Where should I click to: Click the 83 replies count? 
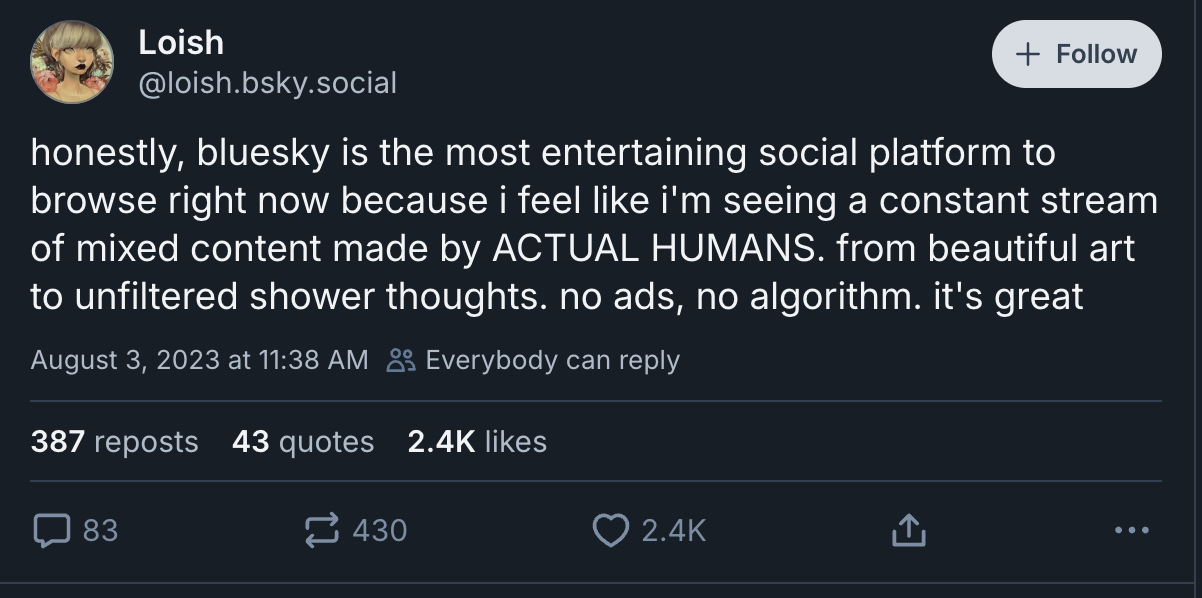(100, 531)
